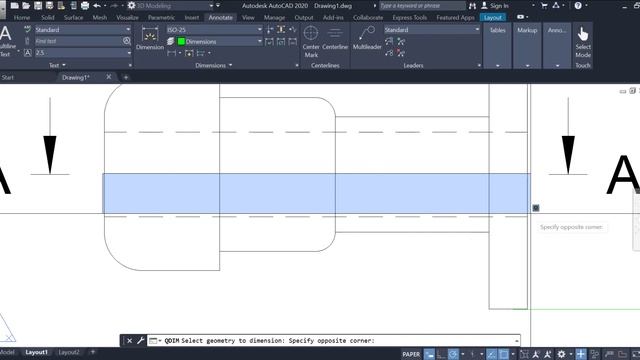The image size is (640, 360).
Task: Click the Find text input field
Action: 78,41
